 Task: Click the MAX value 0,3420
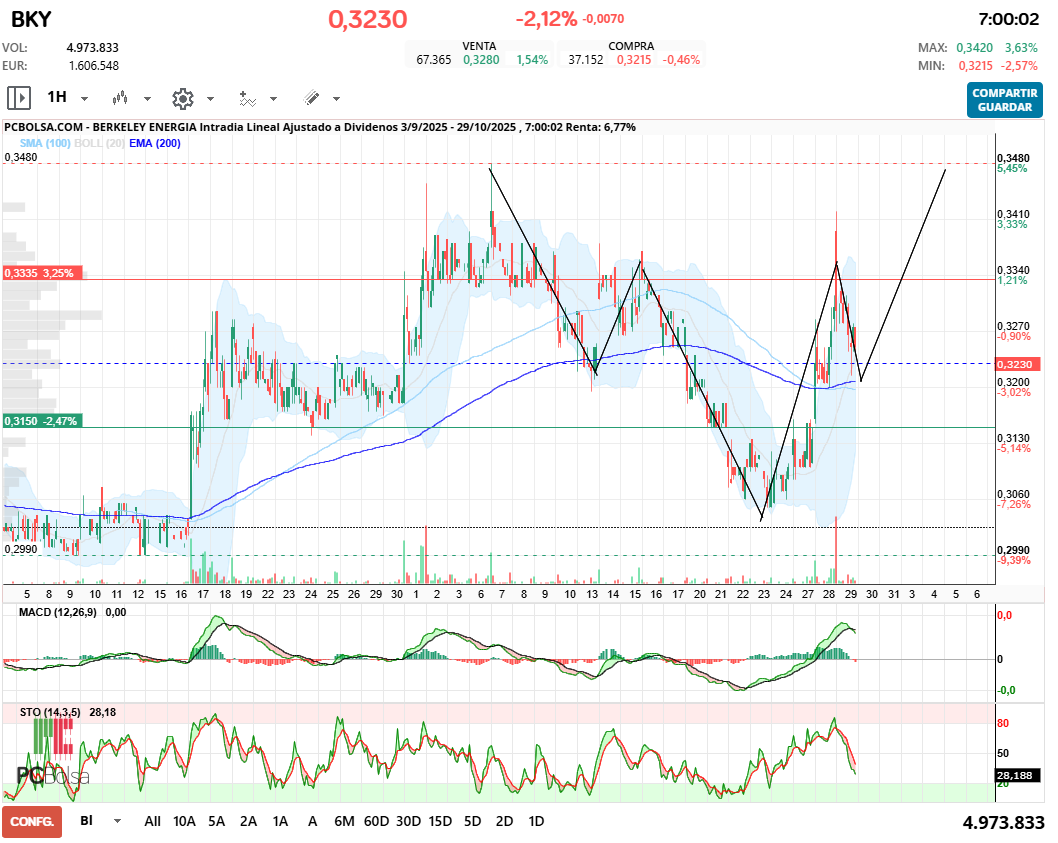click(974, 48)
